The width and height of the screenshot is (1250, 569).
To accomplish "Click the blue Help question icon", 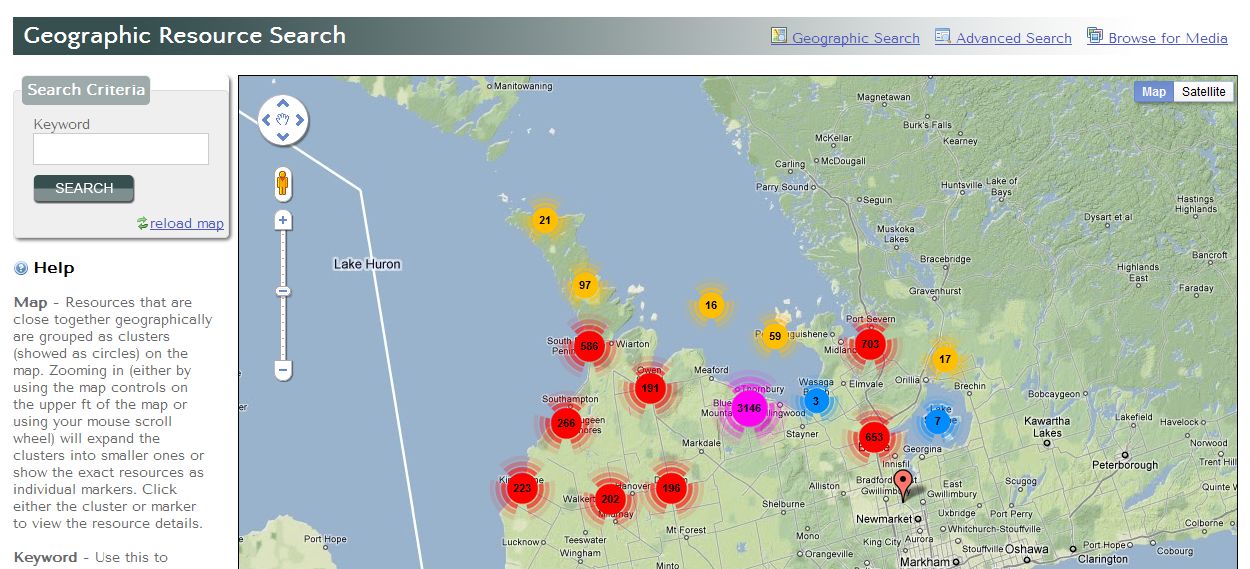I will click(x=21, y=269).
